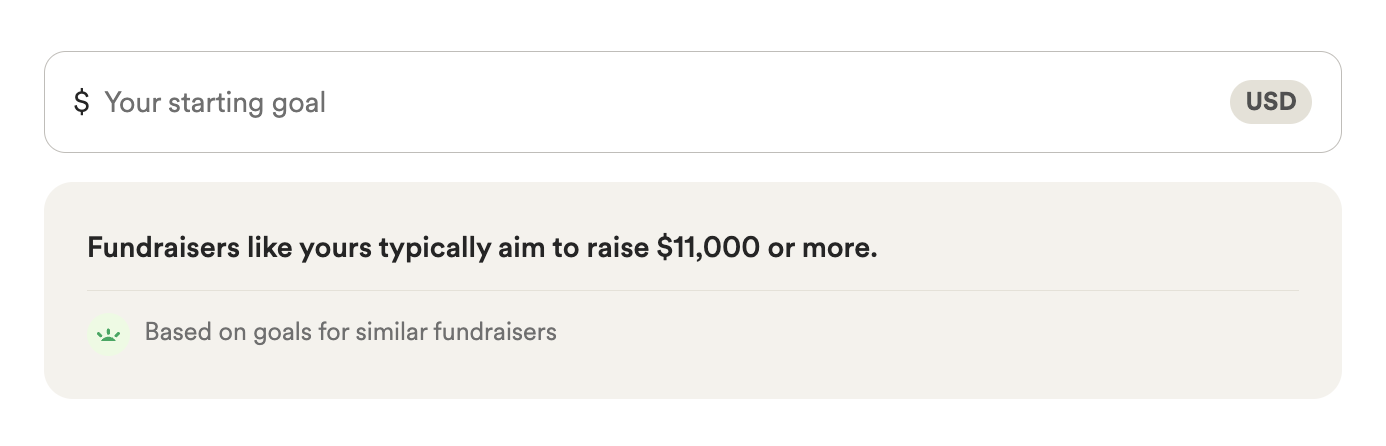Click the divider line inside the tip card

pos(692,291)
